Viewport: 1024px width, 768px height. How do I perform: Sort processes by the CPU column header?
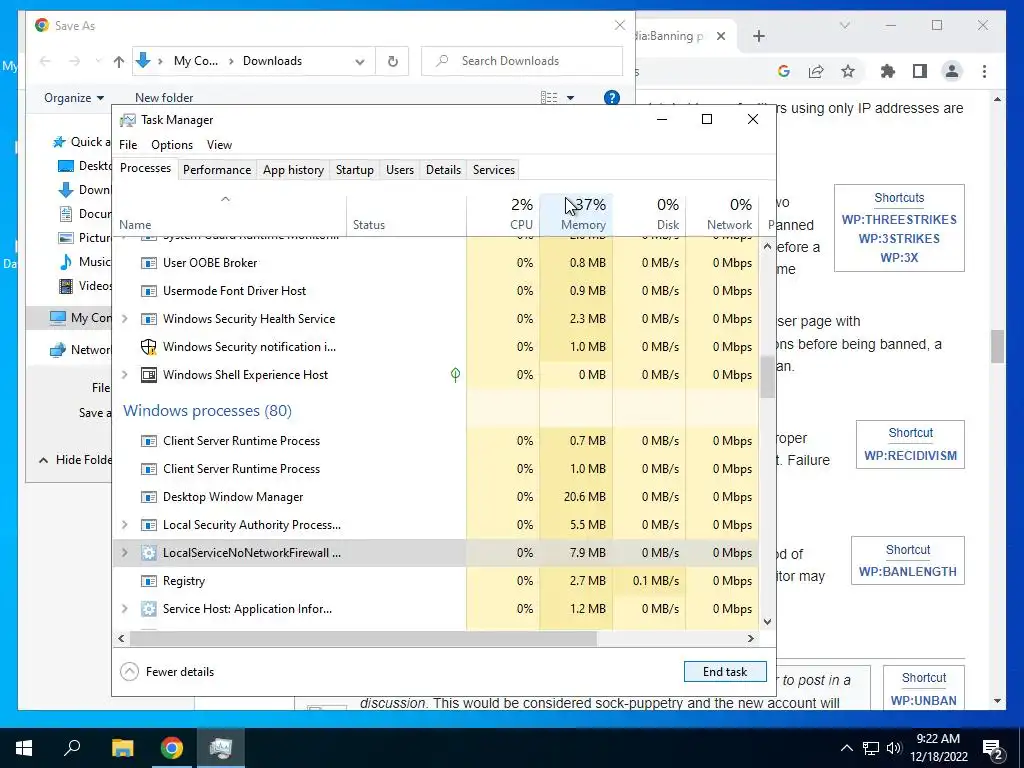coord(504,215)
